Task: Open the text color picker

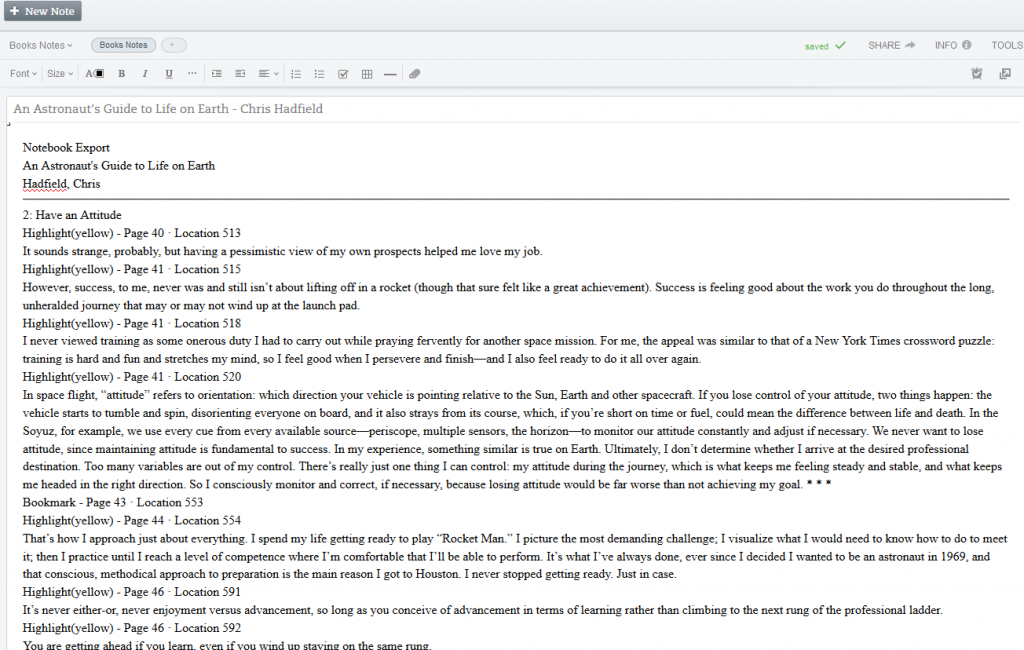Action: 95,74
